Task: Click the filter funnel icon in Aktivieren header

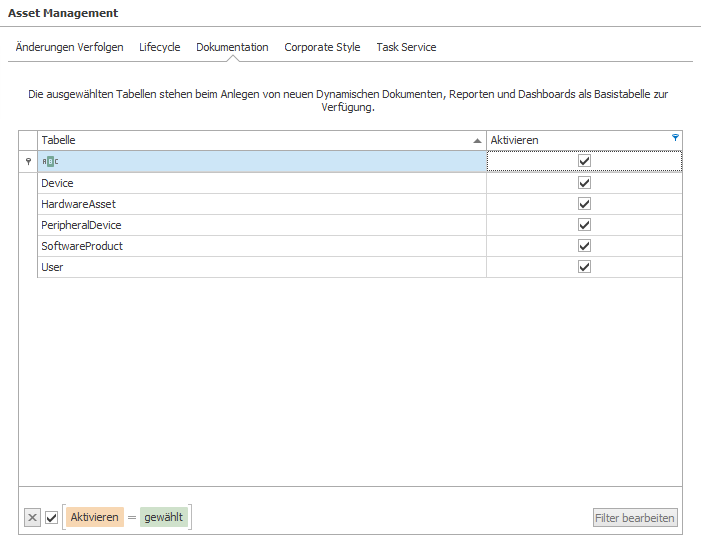Action: 675,137
